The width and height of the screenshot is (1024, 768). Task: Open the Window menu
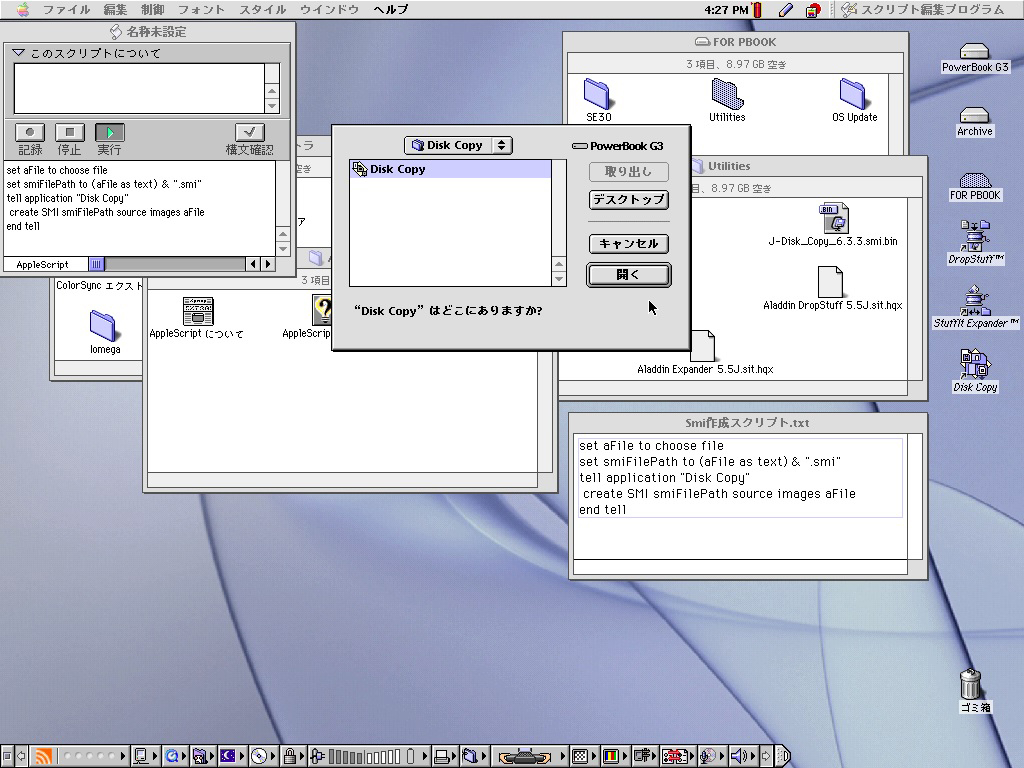click(329, 9)
